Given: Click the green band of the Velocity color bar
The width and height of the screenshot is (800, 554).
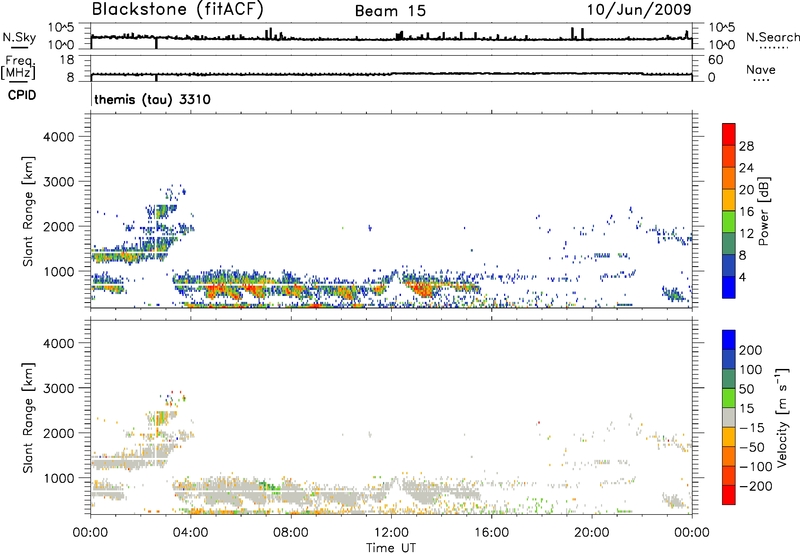Looking at the screenshot, I should click(x=729, y=398).
